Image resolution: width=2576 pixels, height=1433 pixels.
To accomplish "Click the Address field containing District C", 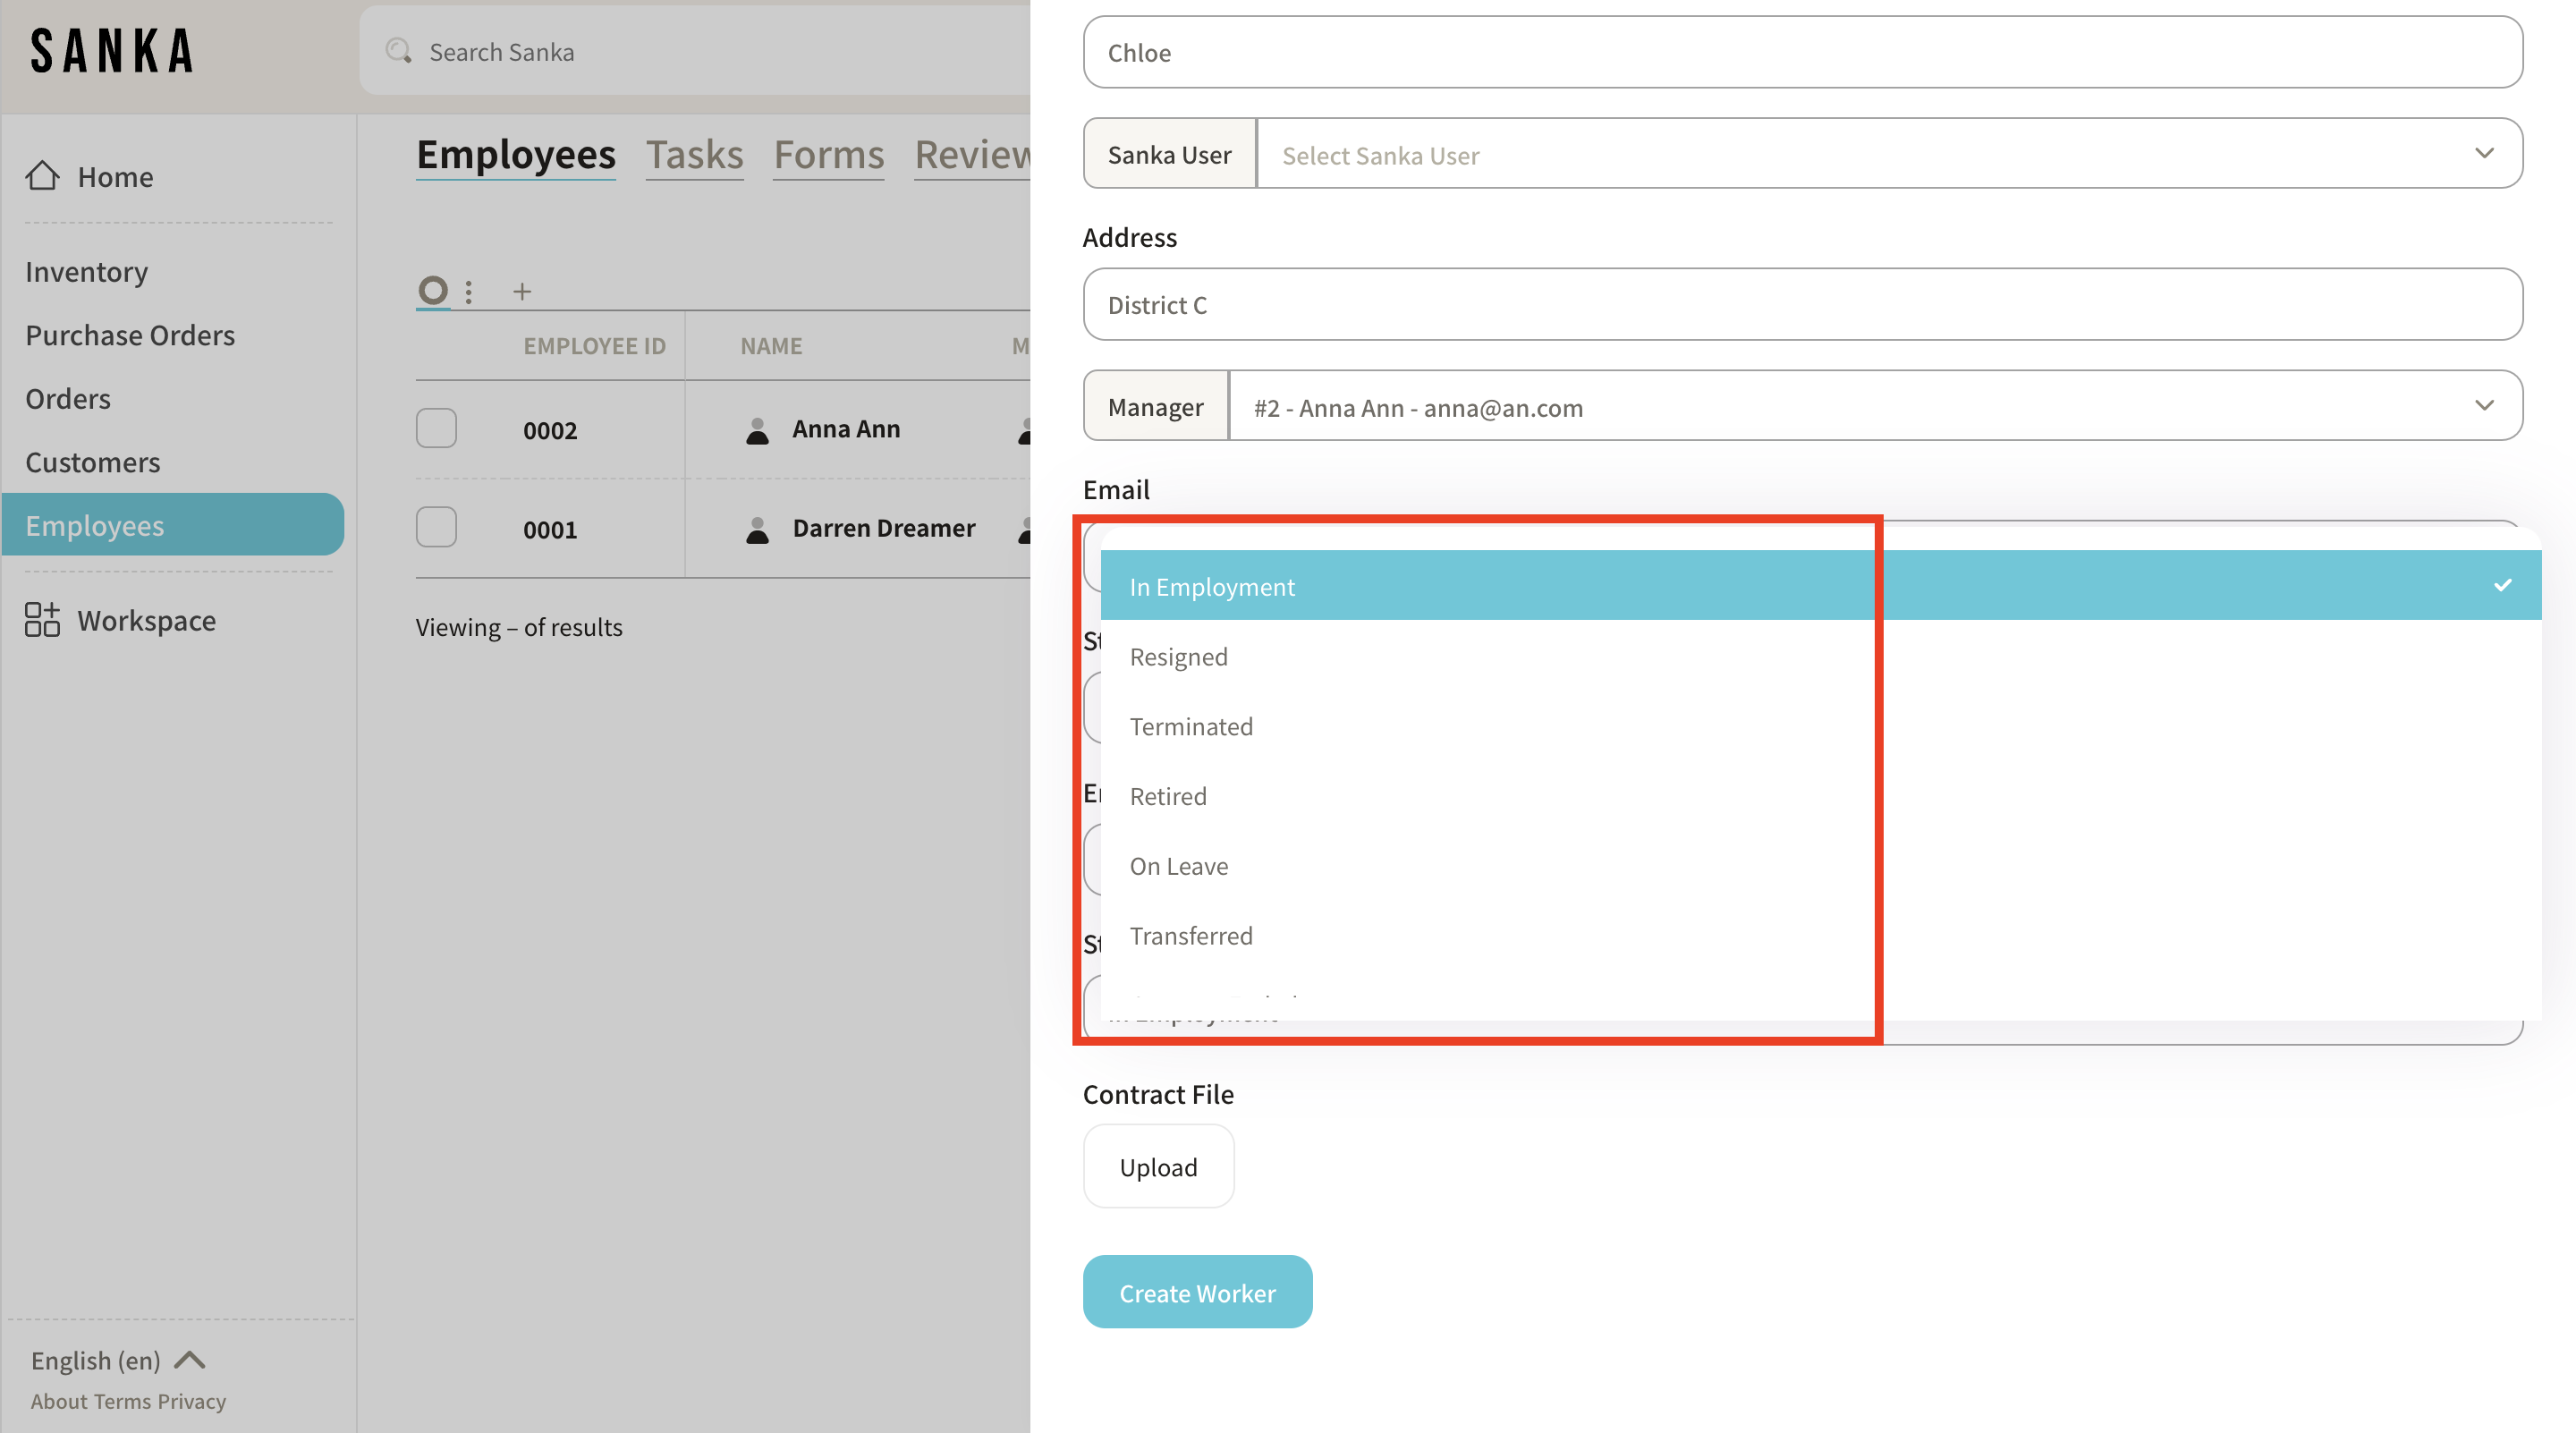I will pos(1801,304).
